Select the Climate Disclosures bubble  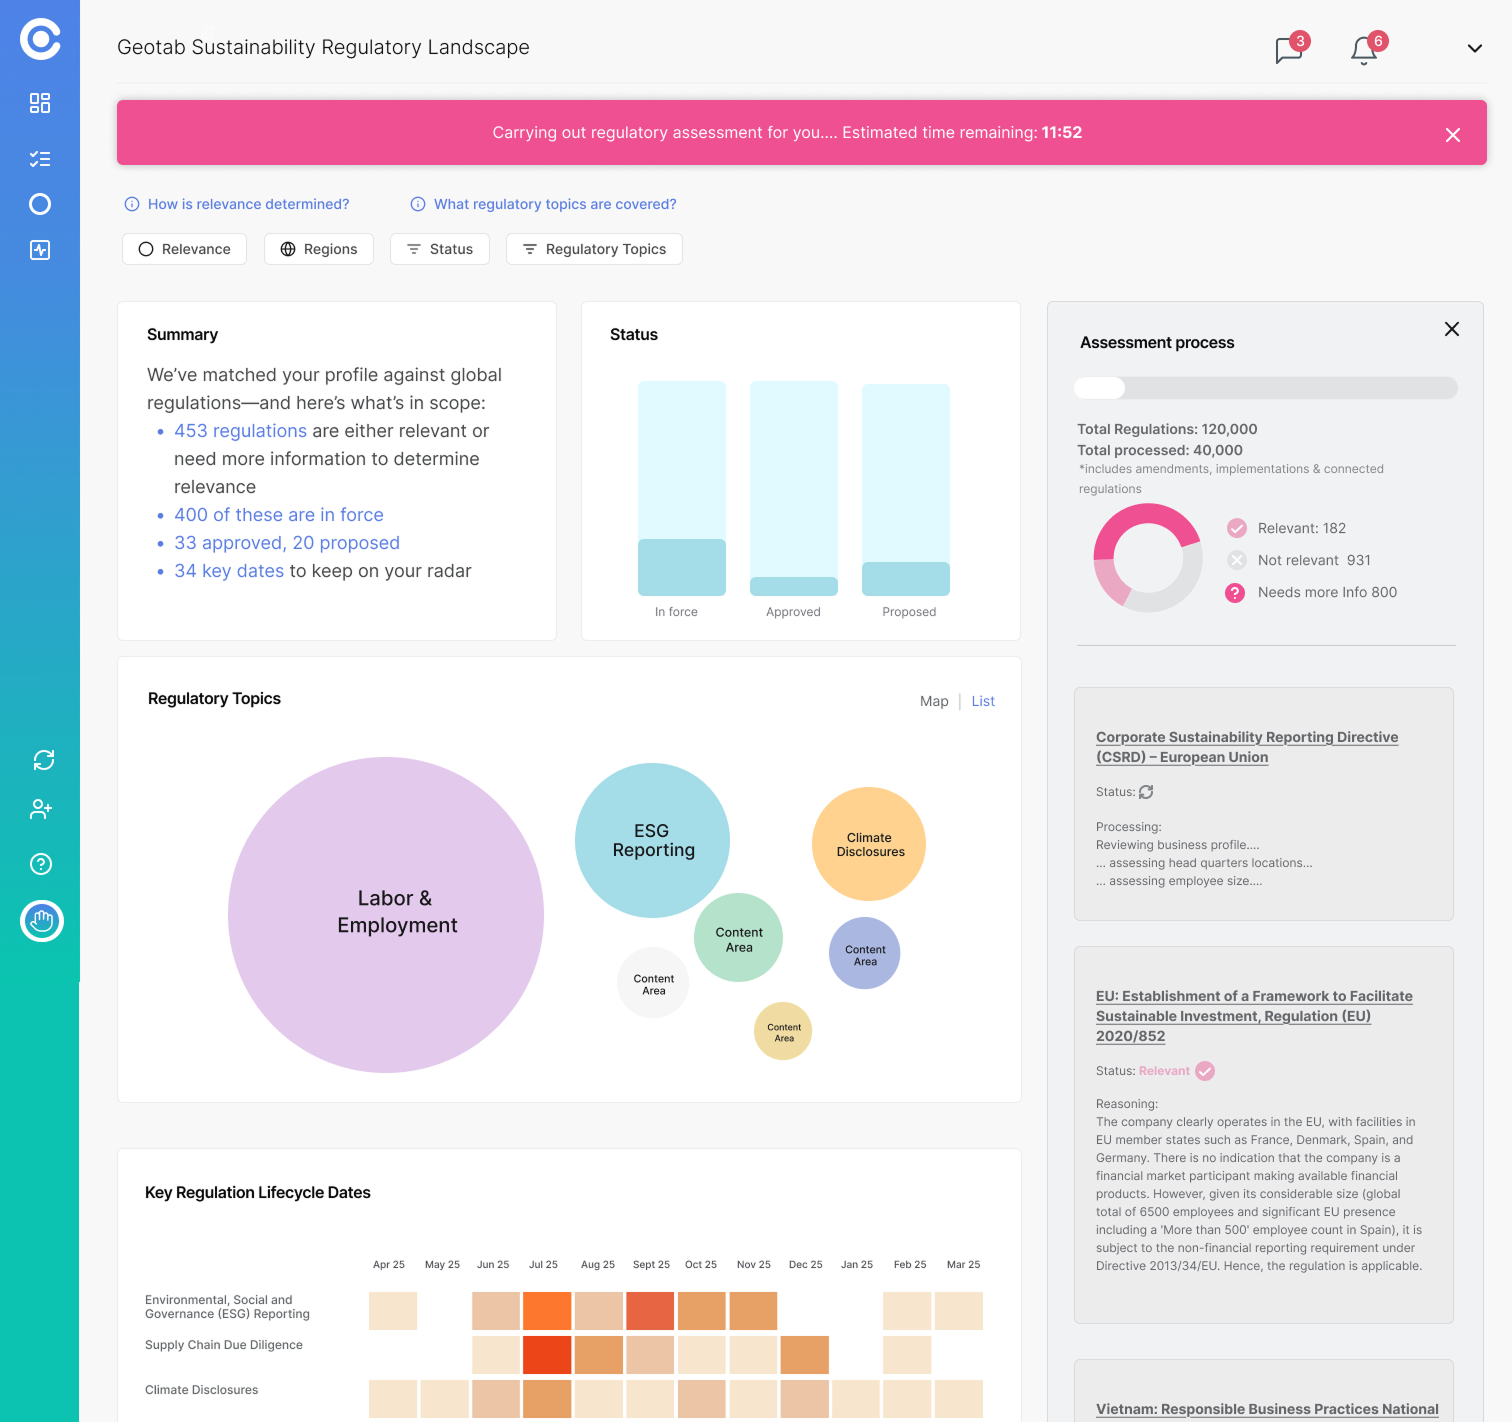click(869, 844)
